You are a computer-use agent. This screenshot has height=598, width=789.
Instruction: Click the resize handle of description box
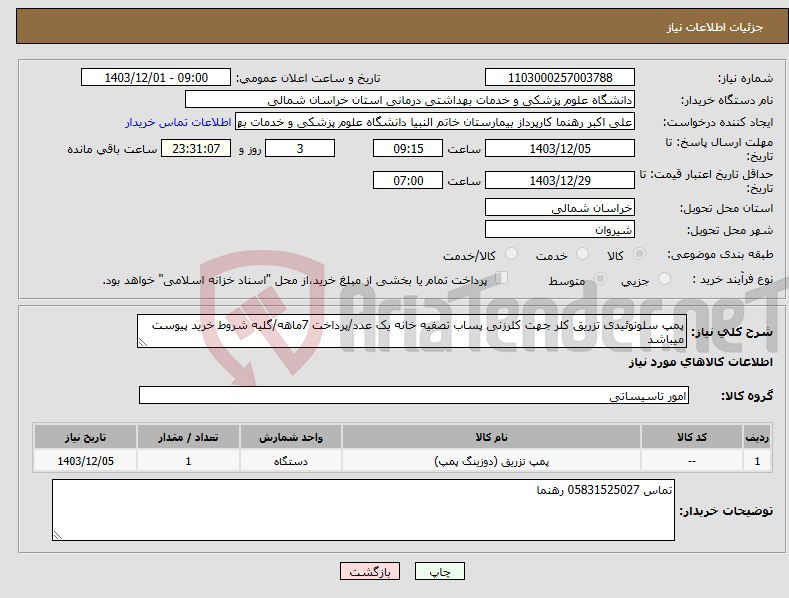pyautogui.click(x=143, y=342)
